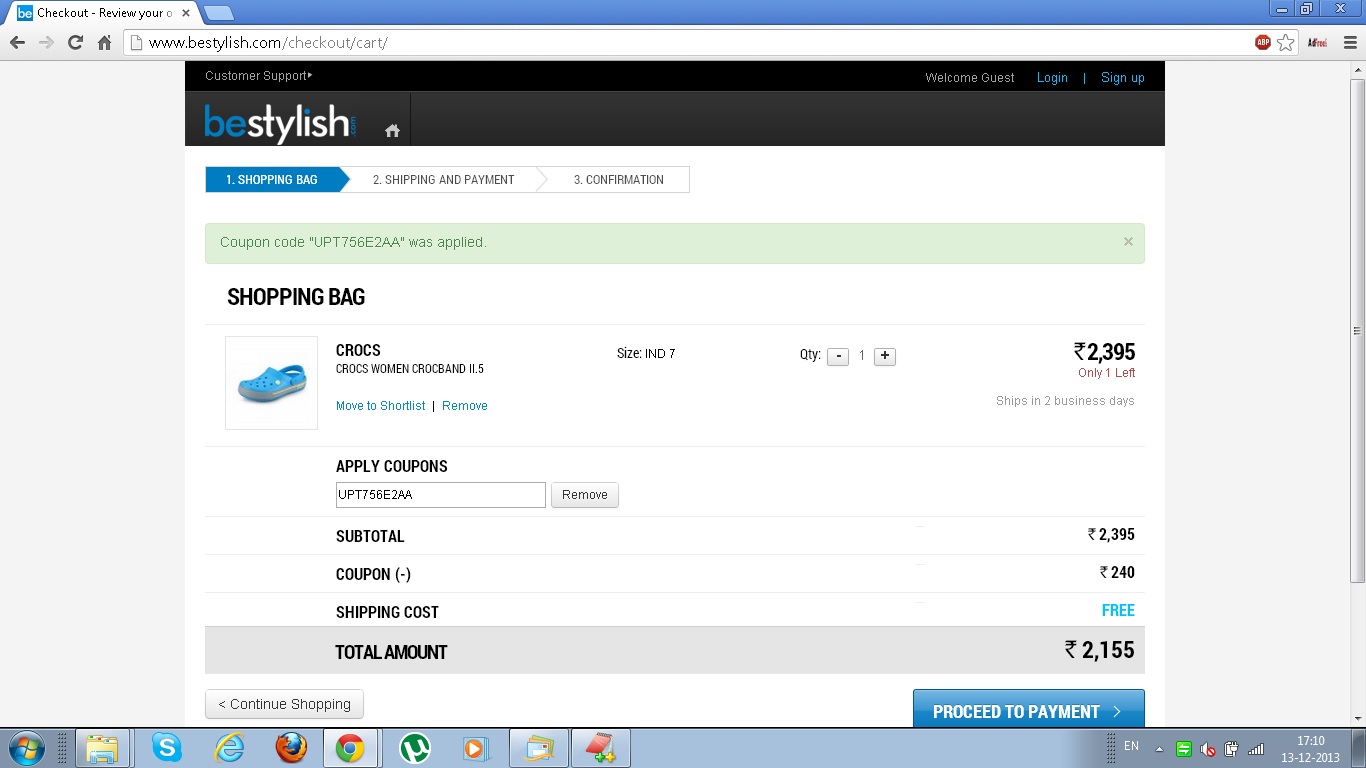This screenshot has width=1366, height=768.
Task: Click the browser back arrow
Action: tap(17, 42)
